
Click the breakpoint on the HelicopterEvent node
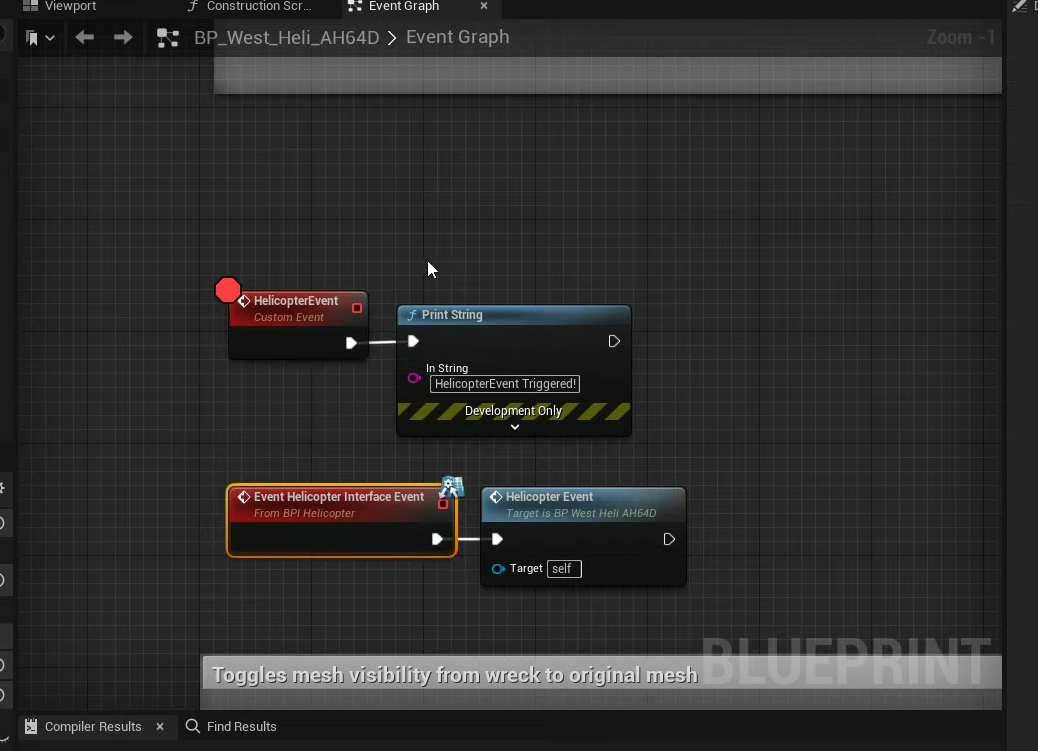(228, 291)
